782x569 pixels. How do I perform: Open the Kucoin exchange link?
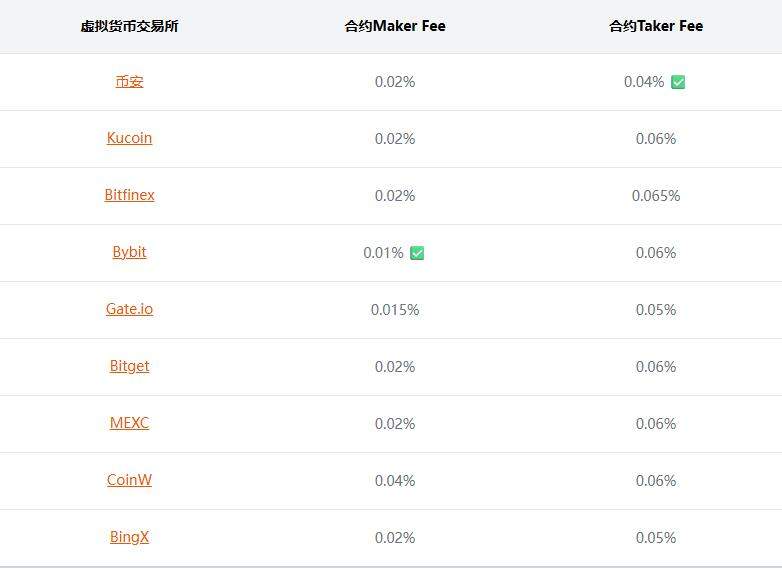point(129,138)
